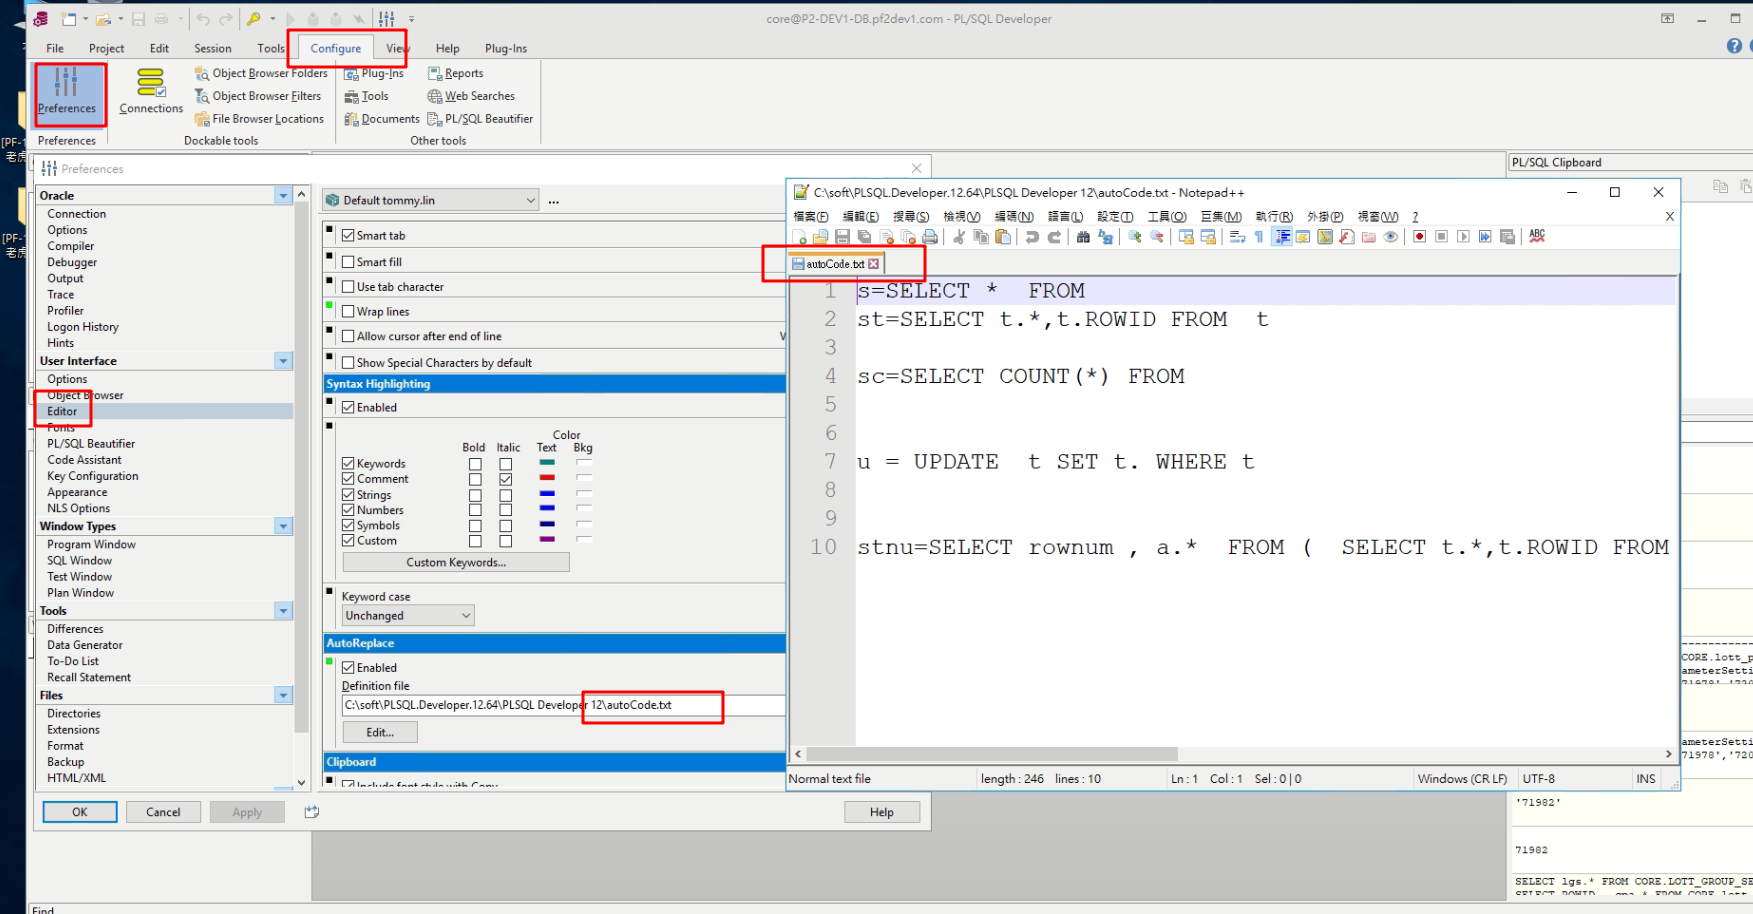Open the Project ribbon tab
Screen dimensions: 1753x914
click(106, 48)
